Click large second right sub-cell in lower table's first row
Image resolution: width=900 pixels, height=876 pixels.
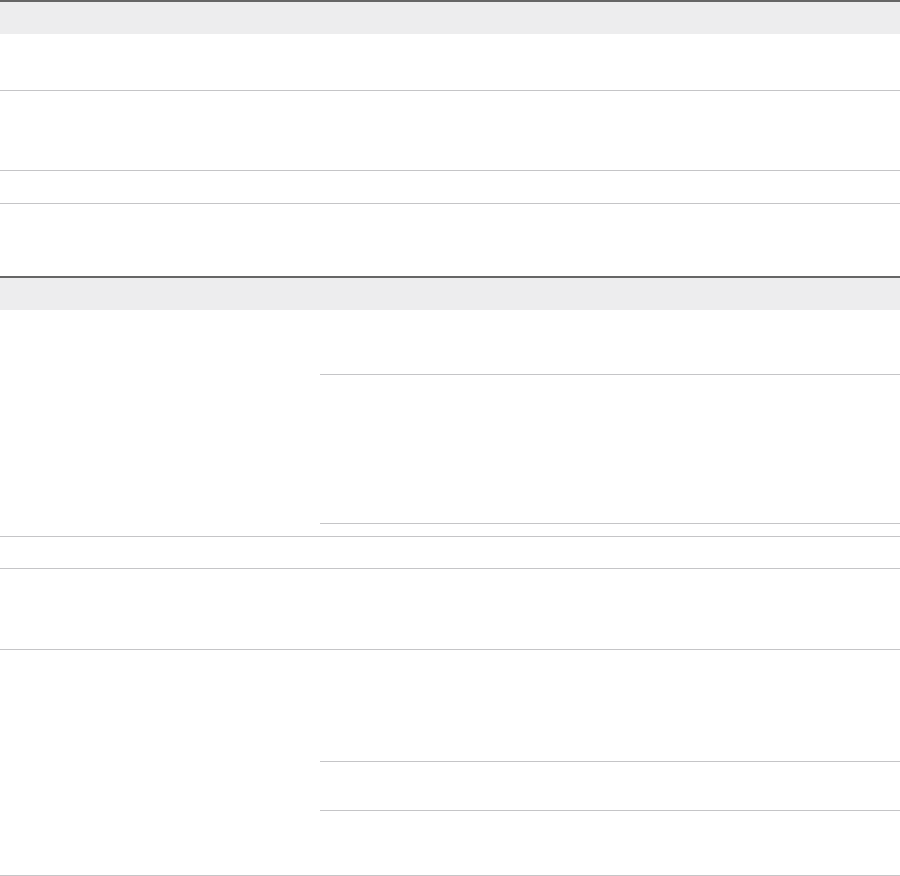click(608, 449)
